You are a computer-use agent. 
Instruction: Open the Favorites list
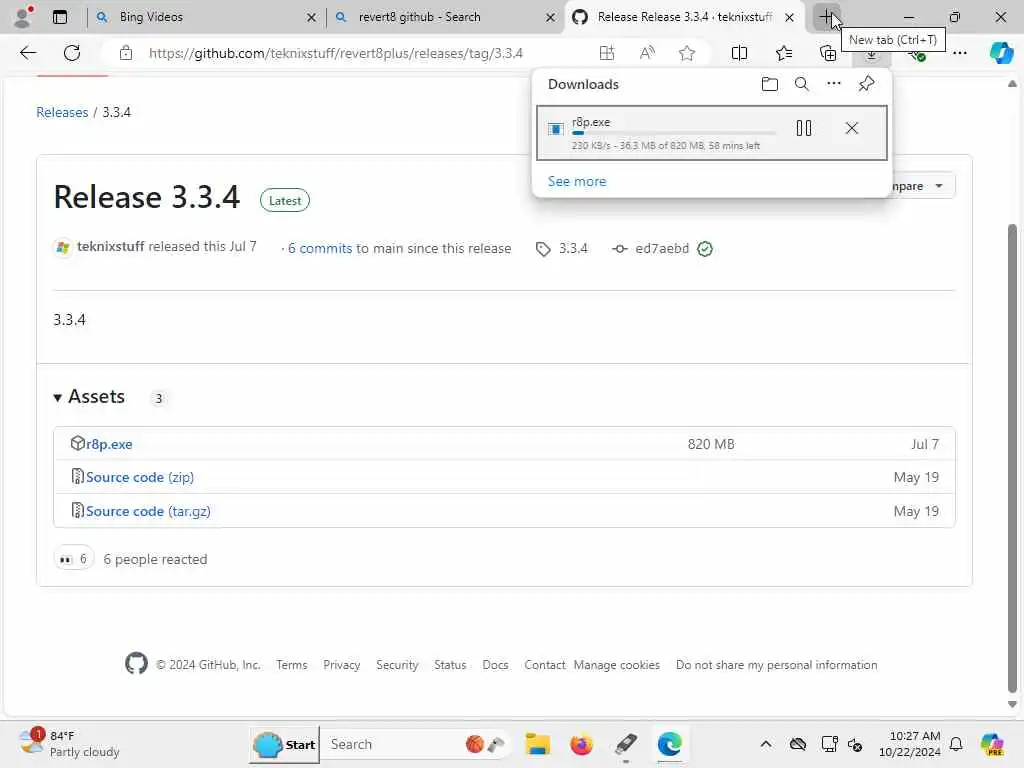(784, 53)
